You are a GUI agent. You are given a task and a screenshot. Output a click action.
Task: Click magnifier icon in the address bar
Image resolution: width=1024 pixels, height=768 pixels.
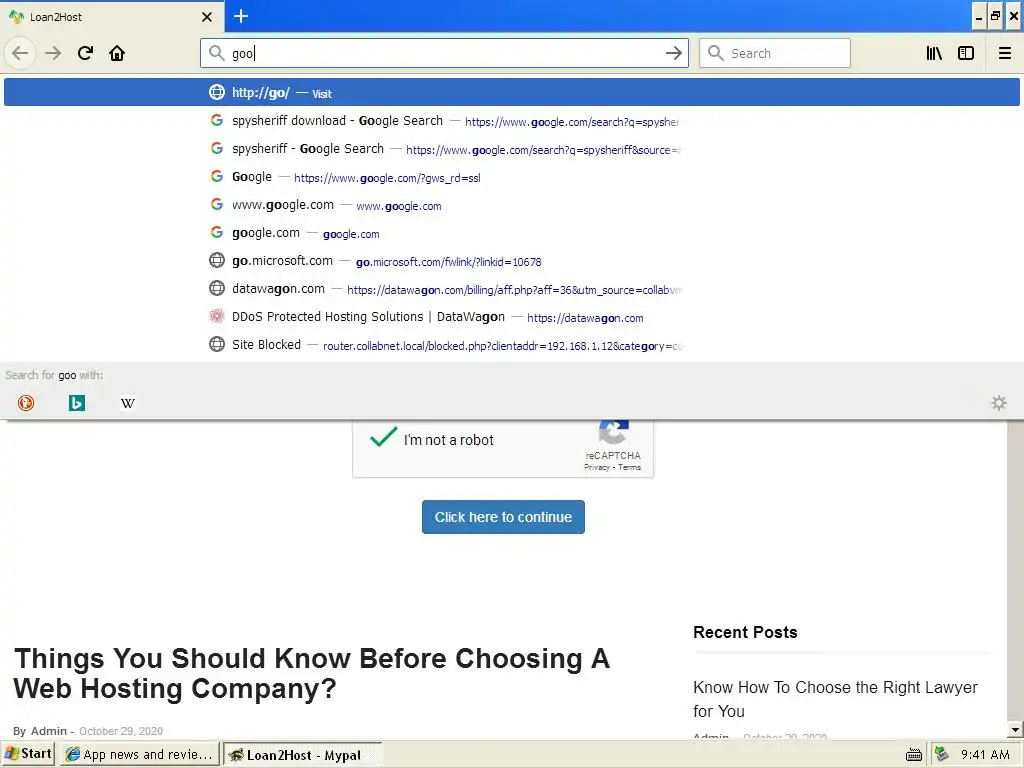(216, 53)
